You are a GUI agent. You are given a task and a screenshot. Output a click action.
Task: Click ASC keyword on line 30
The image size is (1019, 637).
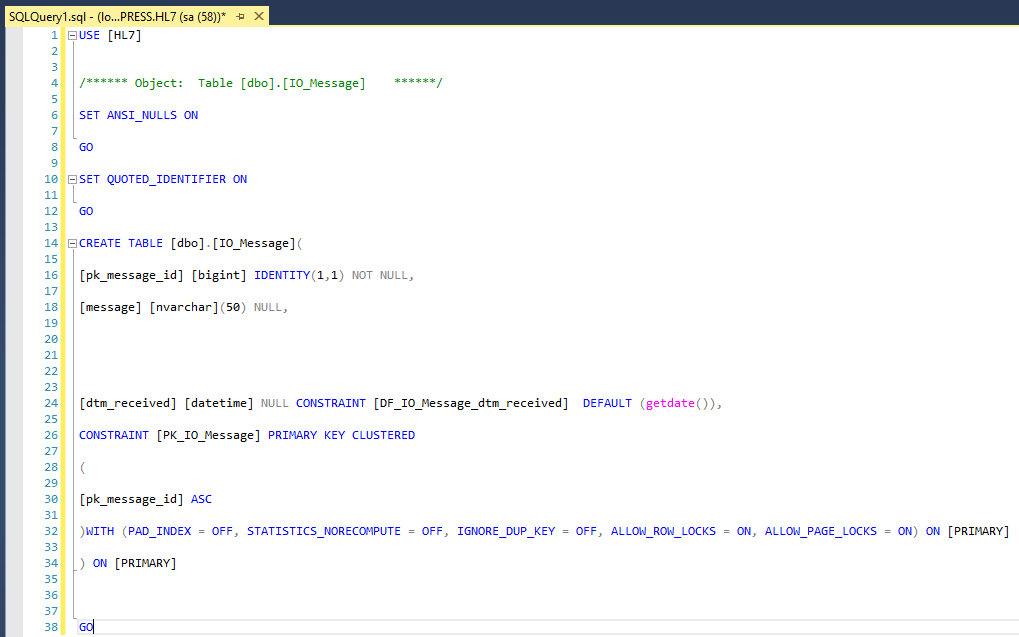(x=201, y=499)
